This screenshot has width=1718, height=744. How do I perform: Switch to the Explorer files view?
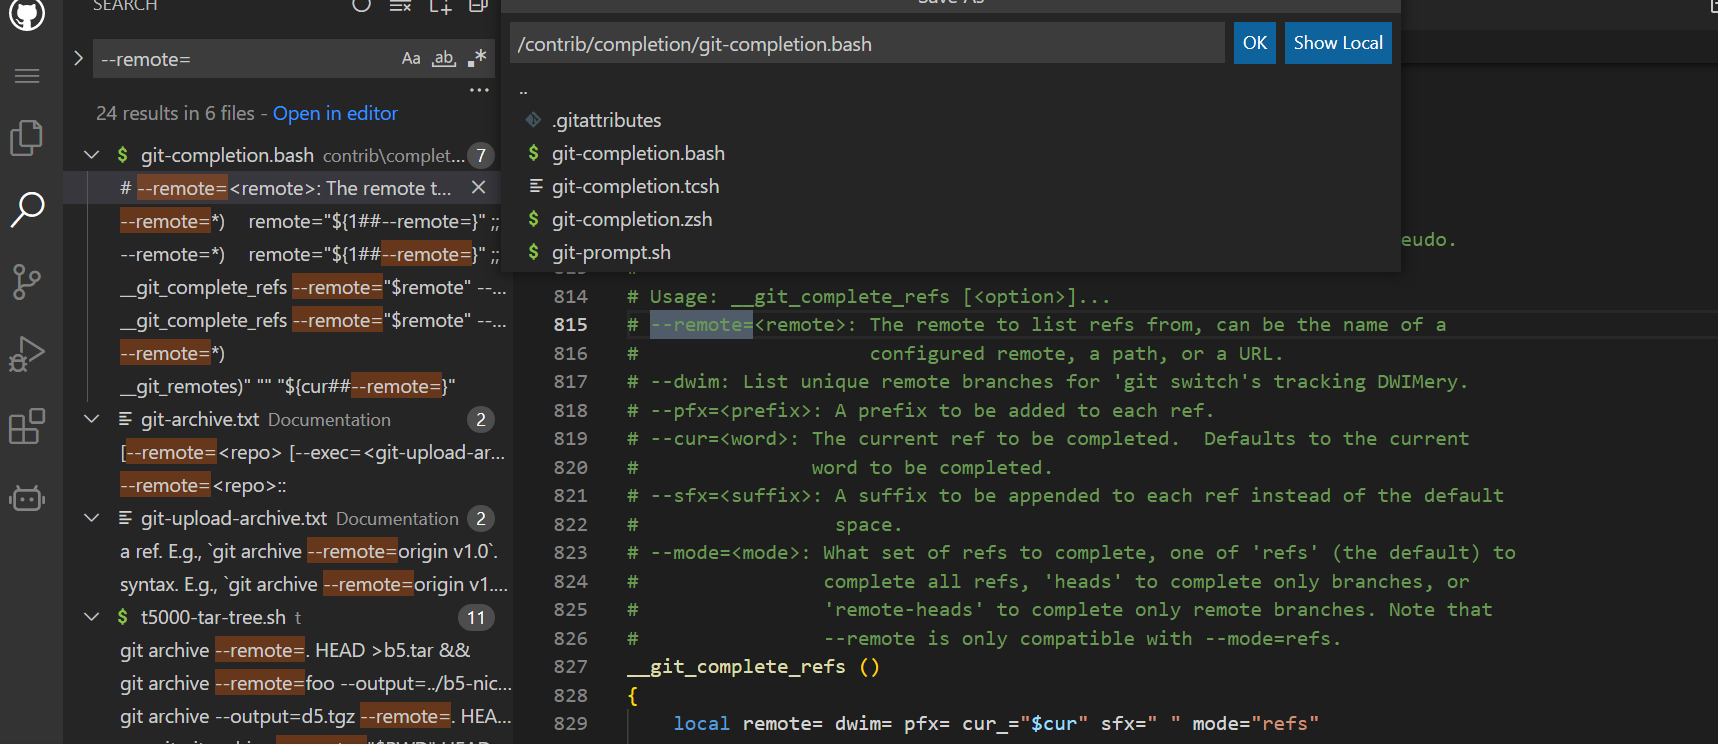[x=27, y=138]
